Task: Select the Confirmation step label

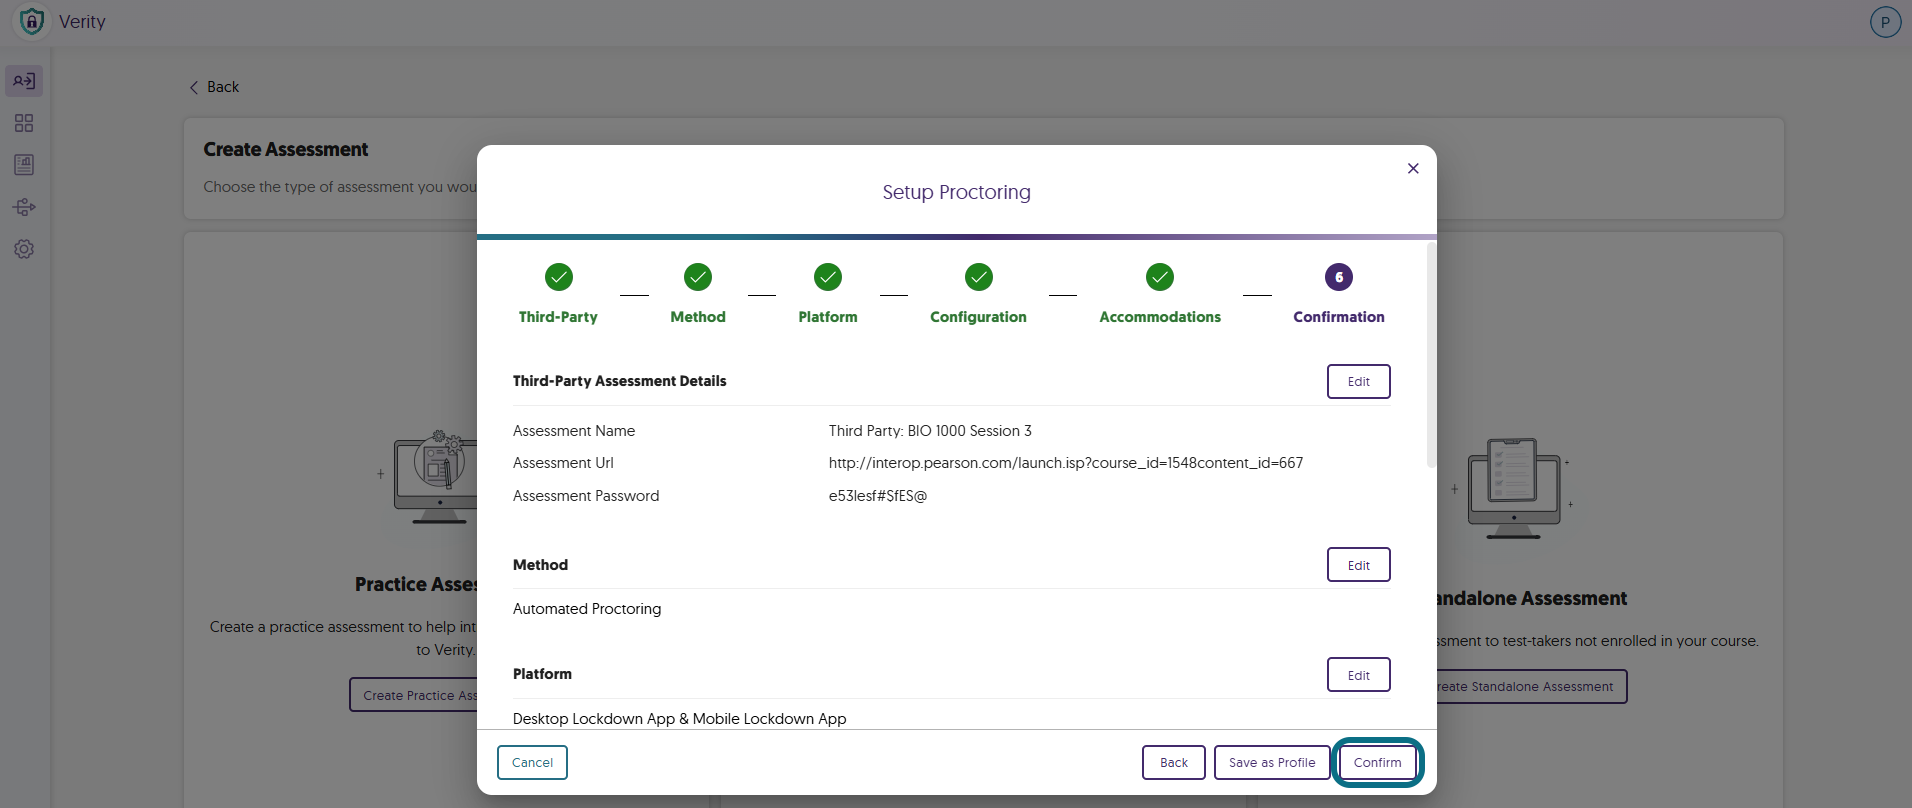Action: tap(1339, 317)
